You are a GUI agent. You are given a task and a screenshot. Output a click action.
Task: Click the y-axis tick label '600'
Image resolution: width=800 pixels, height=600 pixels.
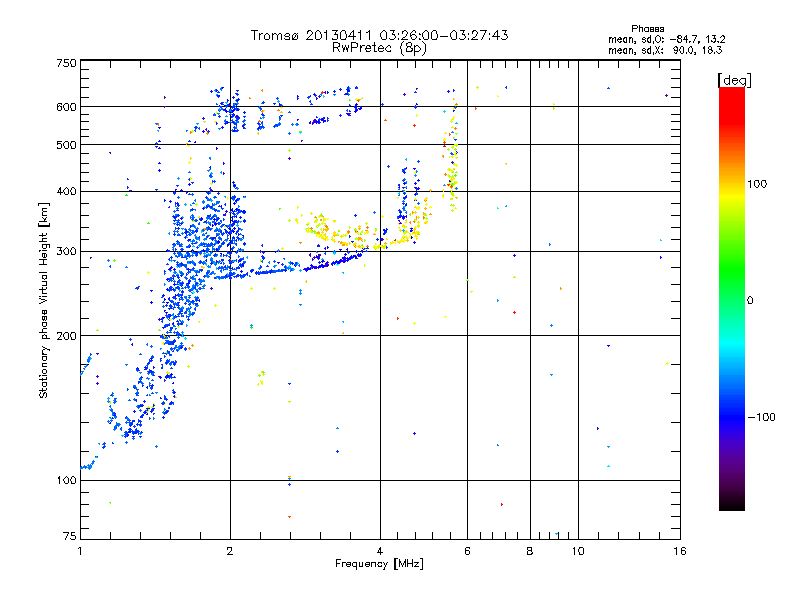point(66,107)
